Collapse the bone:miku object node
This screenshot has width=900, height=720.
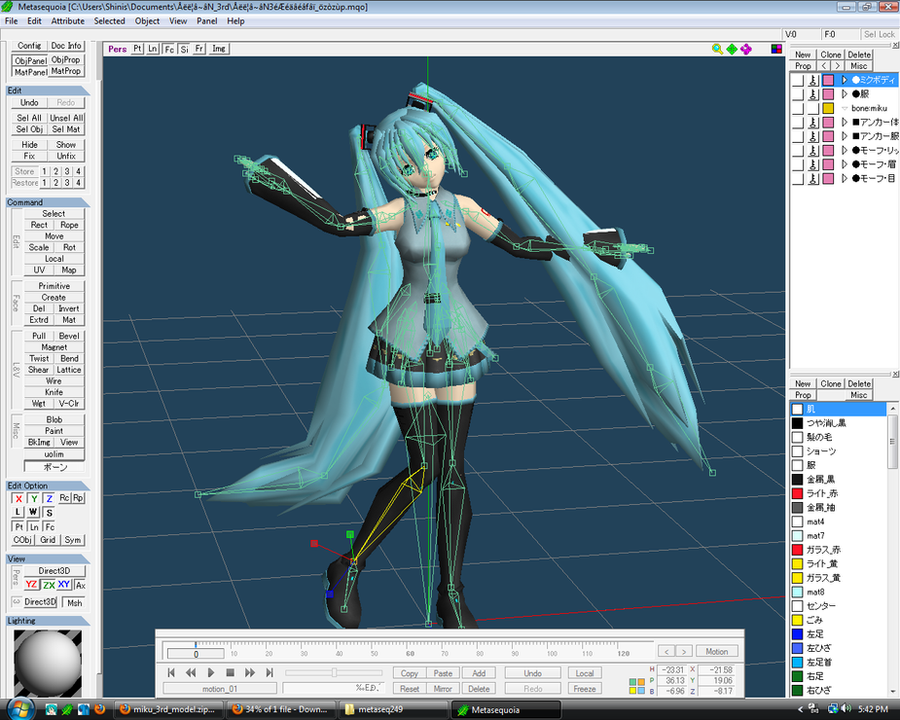coord(844,109)
